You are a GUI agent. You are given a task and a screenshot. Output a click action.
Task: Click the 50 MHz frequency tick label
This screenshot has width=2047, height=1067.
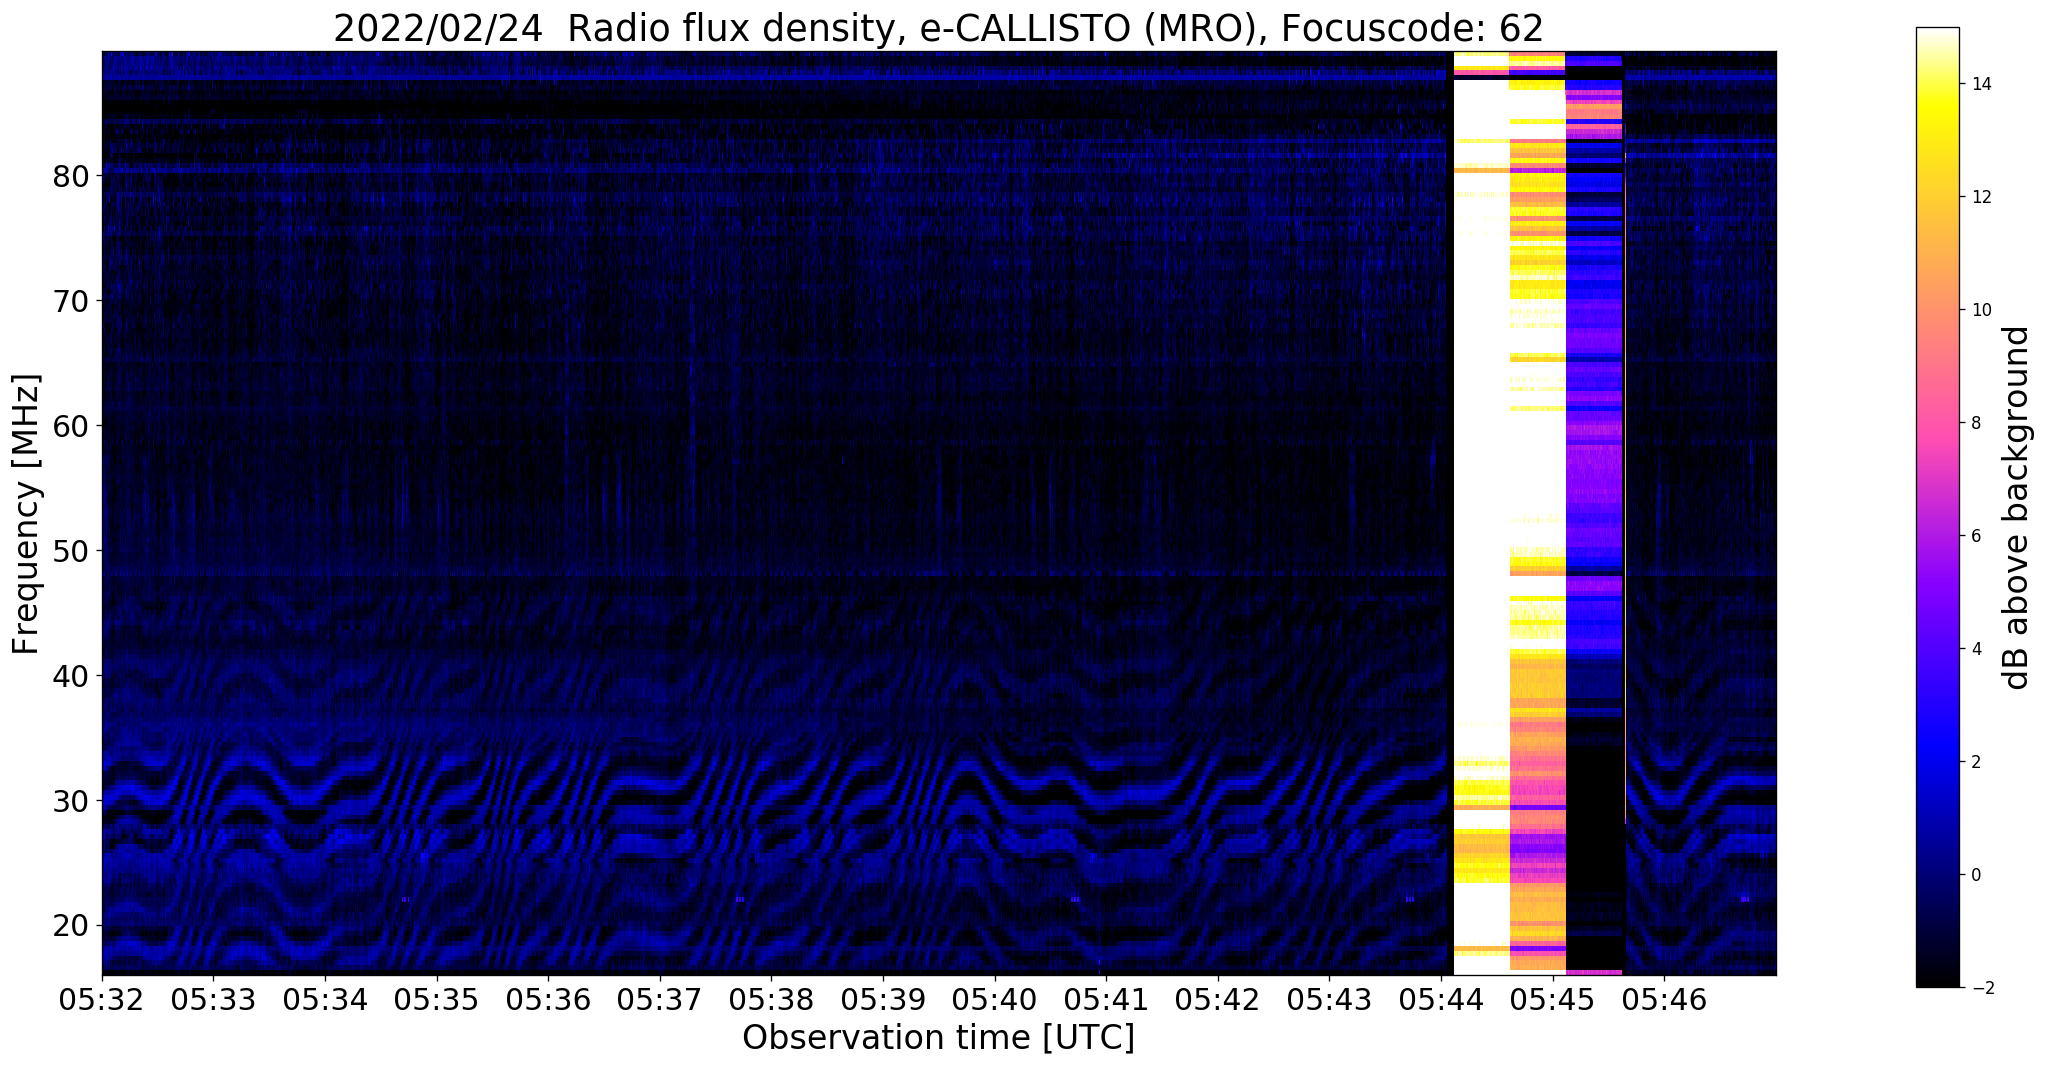70,551
